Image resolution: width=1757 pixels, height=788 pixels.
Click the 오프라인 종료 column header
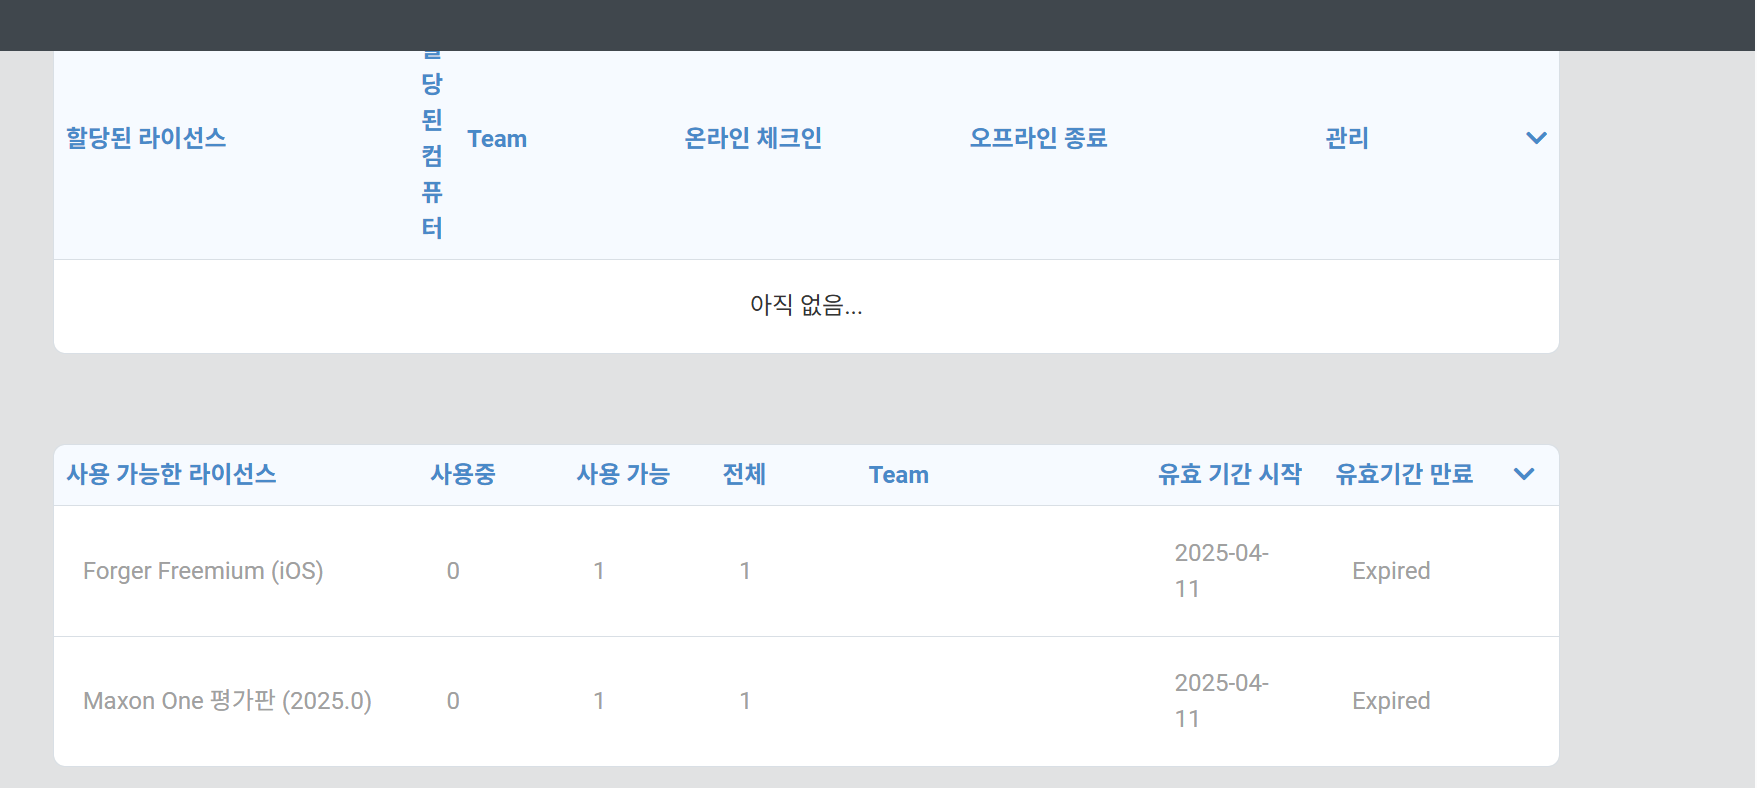tap(1038, 138)
